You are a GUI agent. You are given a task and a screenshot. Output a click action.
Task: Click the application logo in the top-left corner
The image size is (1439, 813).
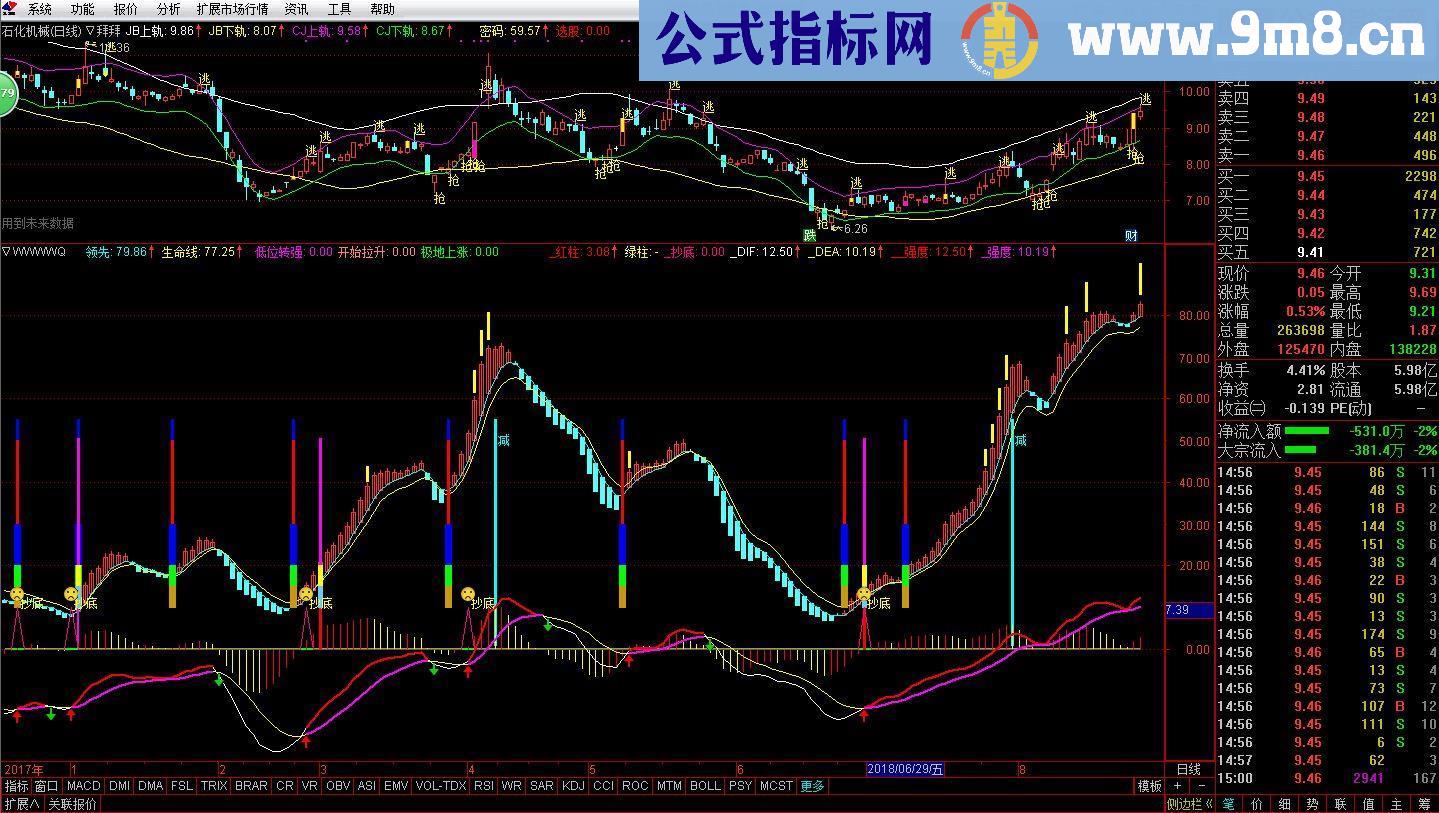(9, 8)
